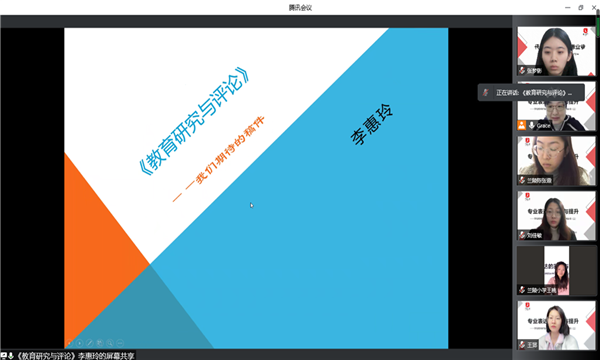This screenshot has height=360, width=600.
Task: Click the muted mic icon in the speaking notification
Action: (486, 93)
